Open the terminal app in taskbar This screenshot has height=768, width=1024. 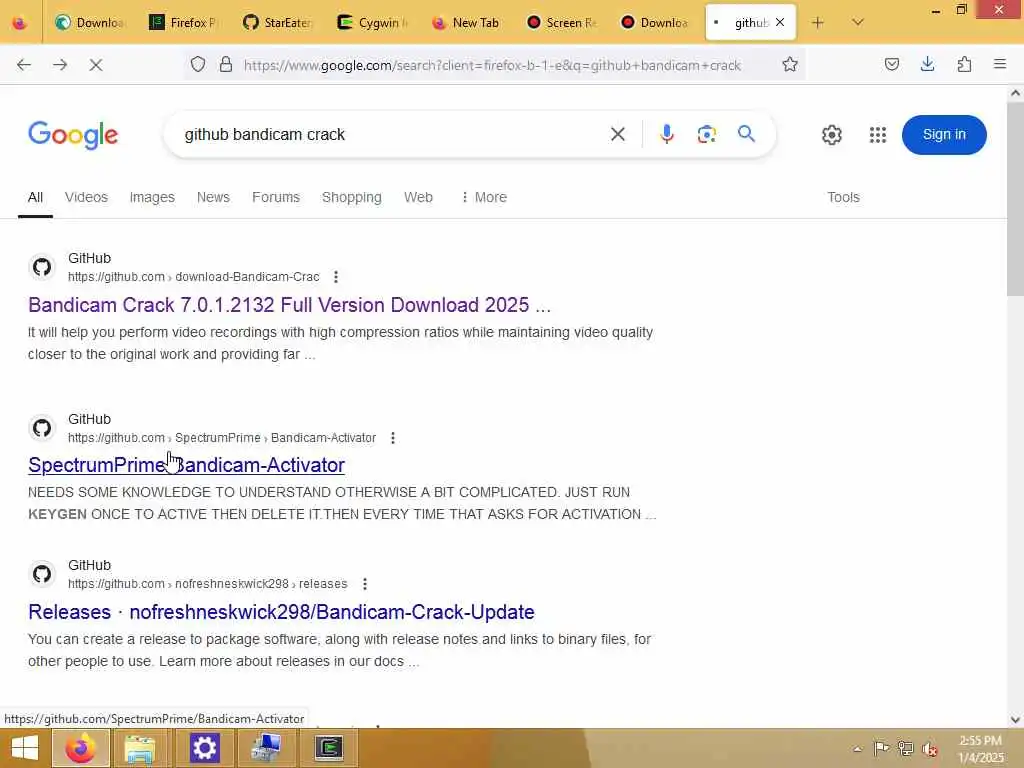(x=328, y=748)
